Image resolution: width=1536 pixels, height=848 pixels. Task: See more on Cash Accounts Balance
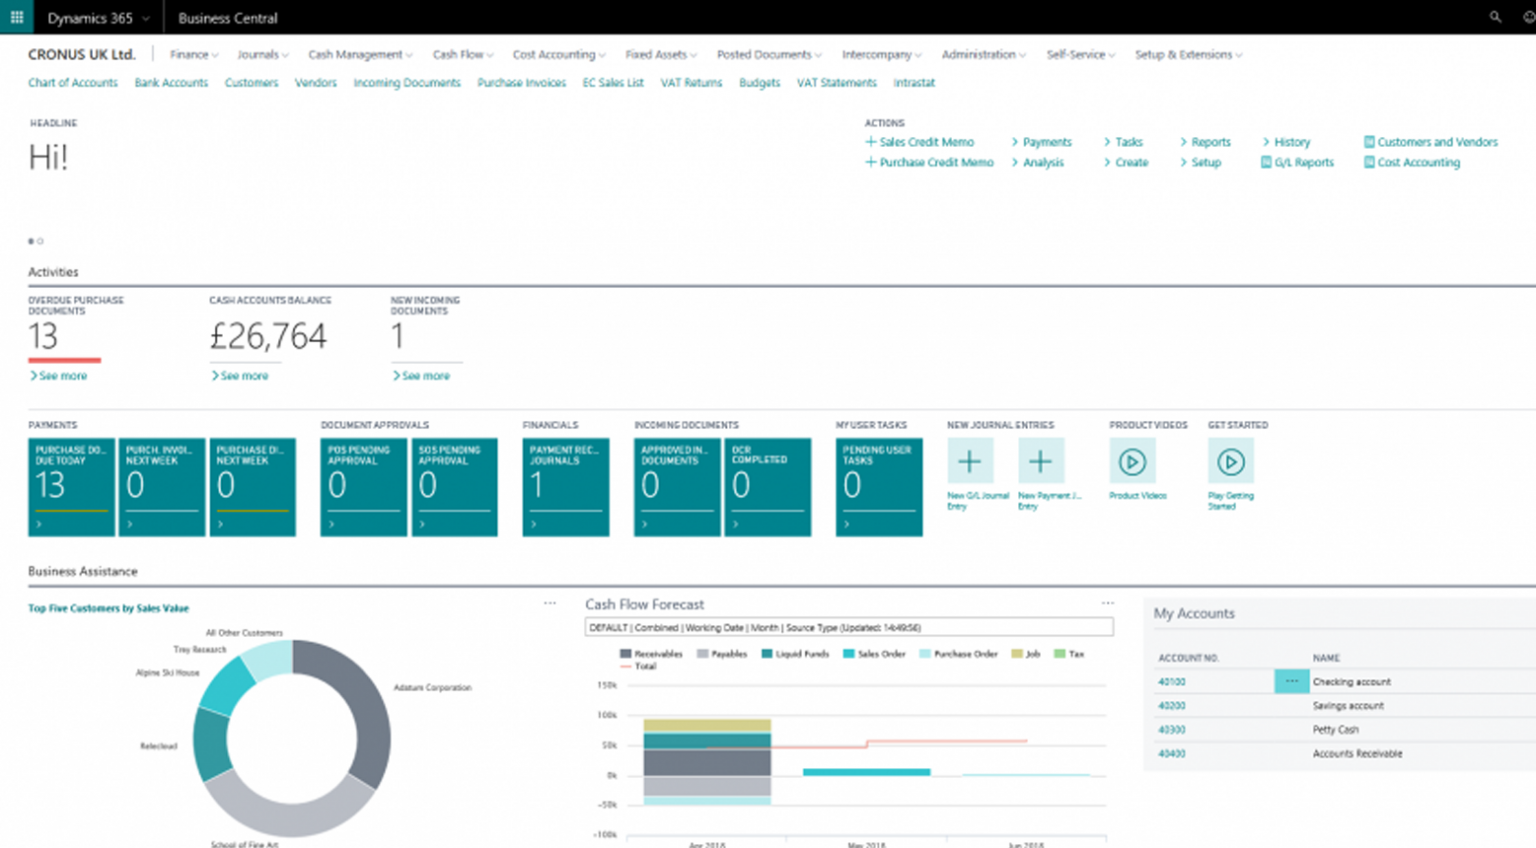point(240,376)
